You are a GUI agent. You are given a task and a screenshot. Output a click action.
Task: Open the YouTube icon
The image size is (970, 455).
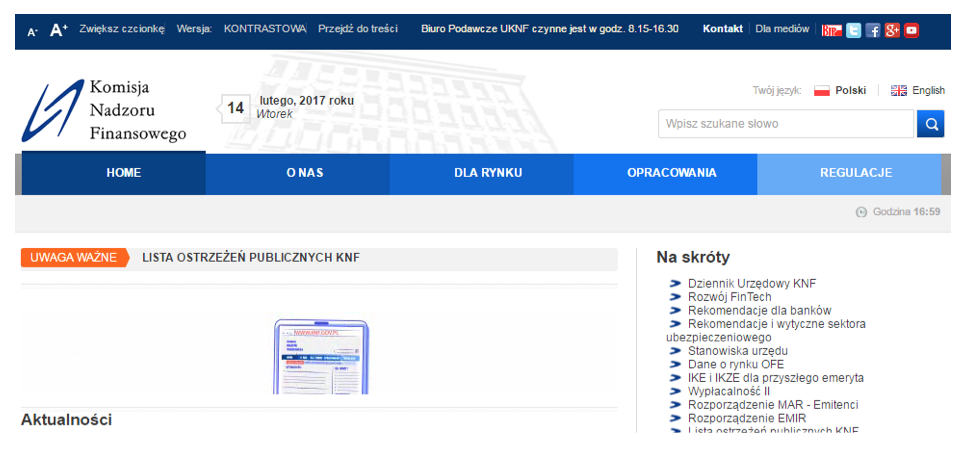(911, 30)
